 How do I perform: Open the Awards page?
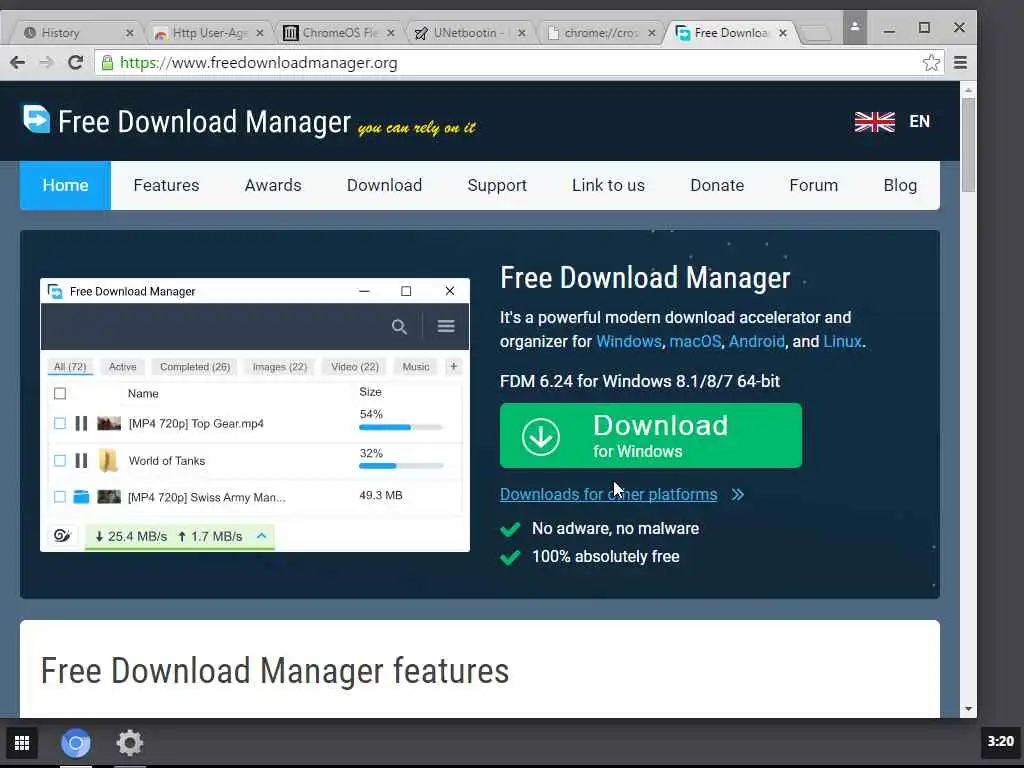point(273,185)
